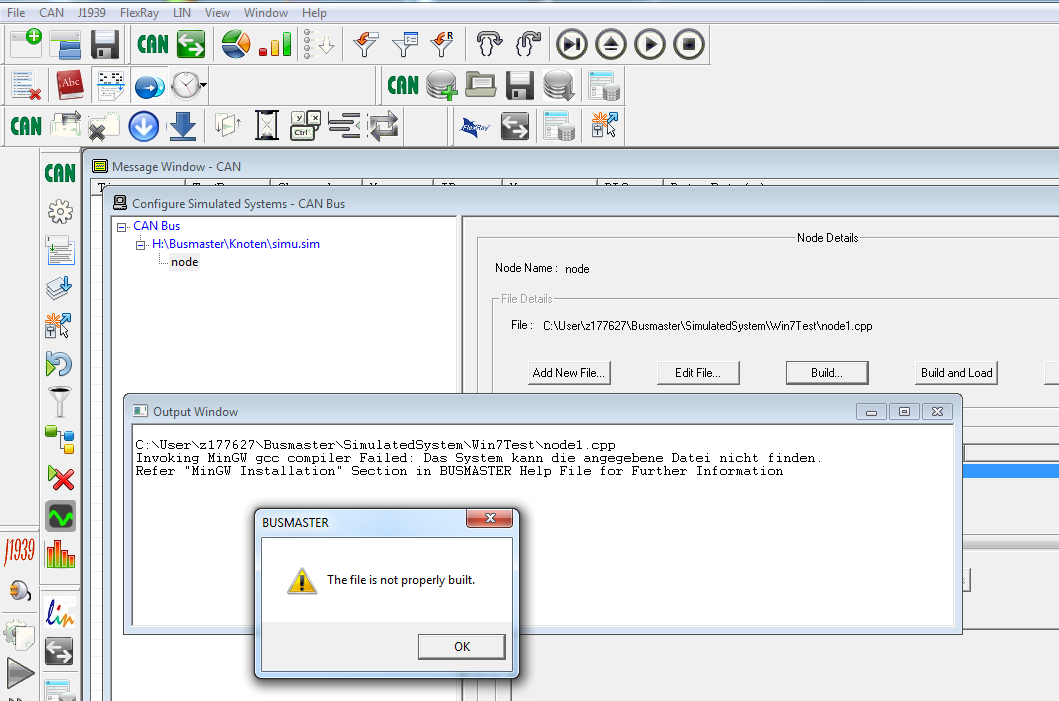The image size is (1059, 701).
Task: Maximize the Output Window
Action: tap(904, 411)
